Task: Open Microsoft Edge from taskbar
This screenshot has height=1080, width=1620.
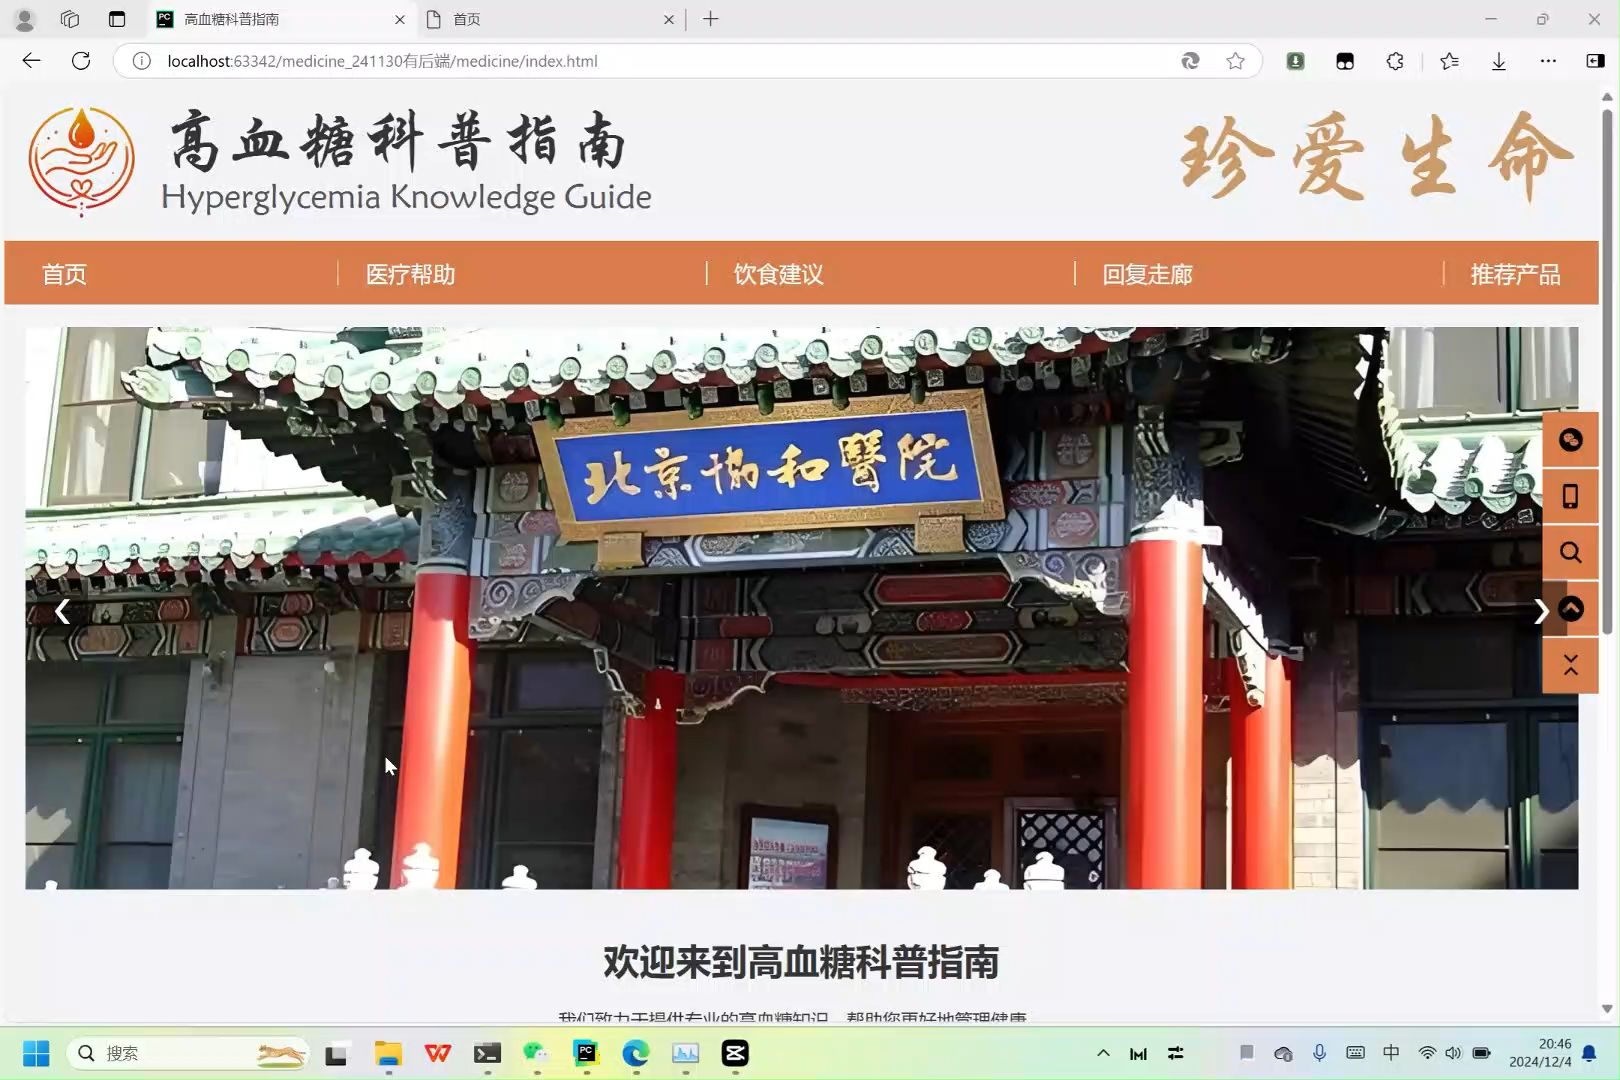Action: click(x=636, y=1053)
